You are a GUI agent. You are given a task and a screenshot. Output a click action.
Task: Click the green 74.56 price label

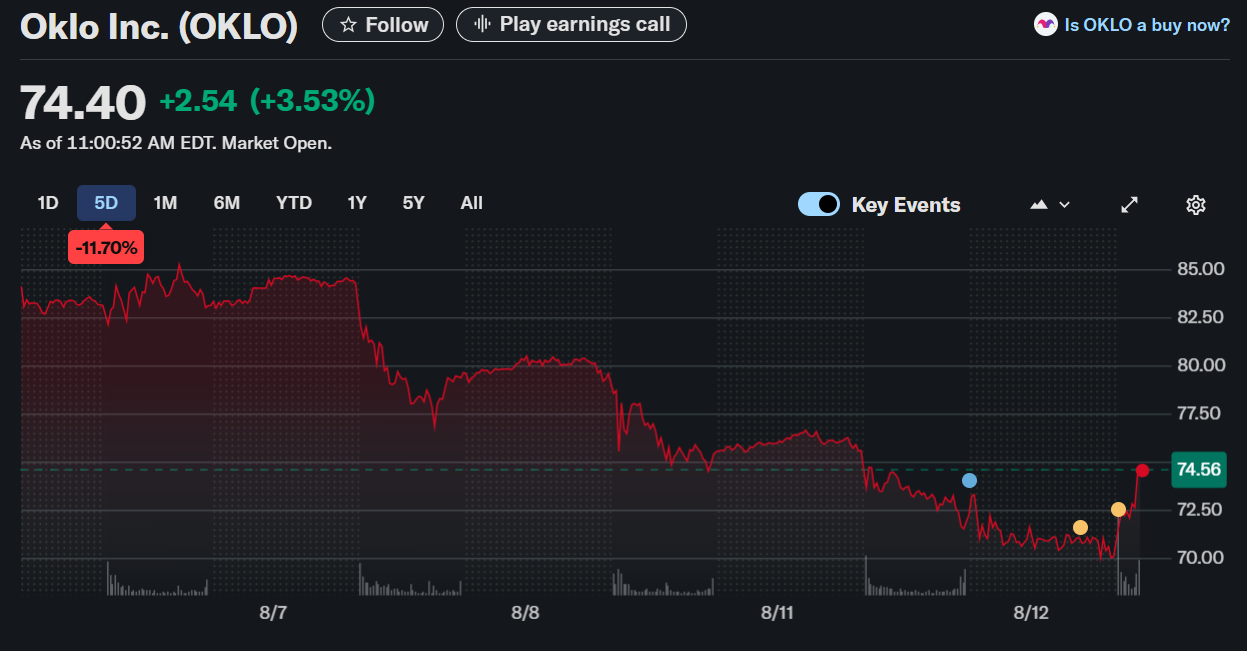click(x=1198, y=469)
